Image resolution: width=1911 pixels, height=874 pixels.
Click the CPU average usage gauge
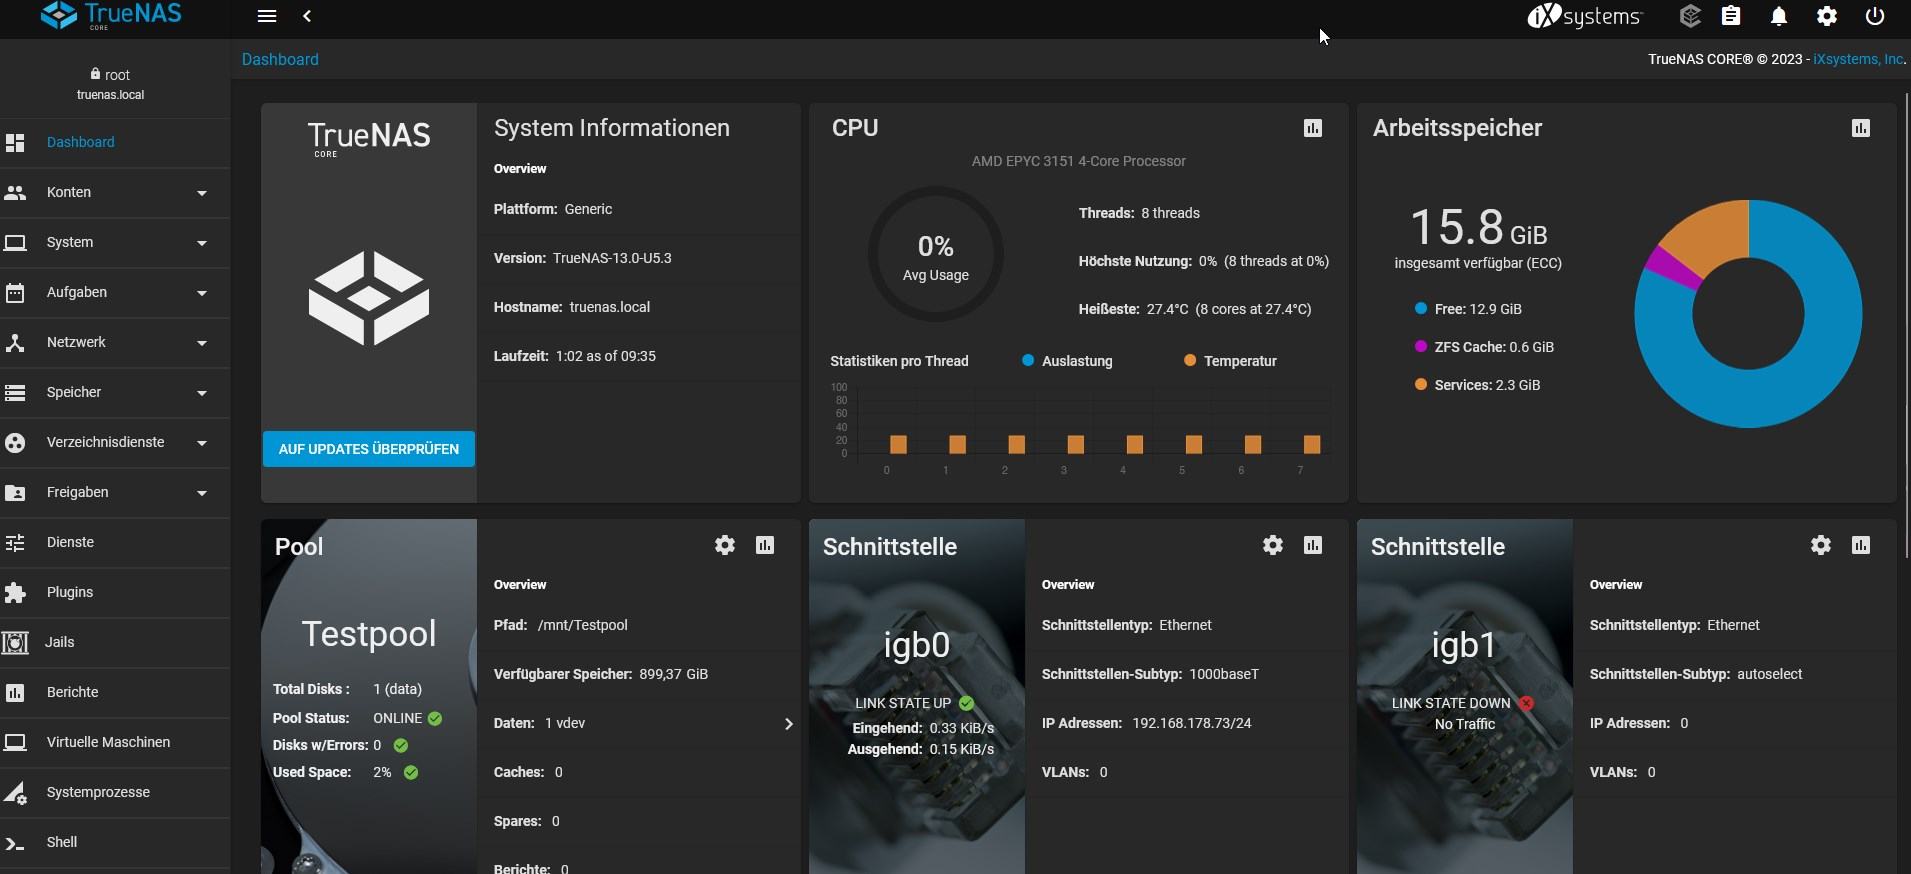point(936,254)
